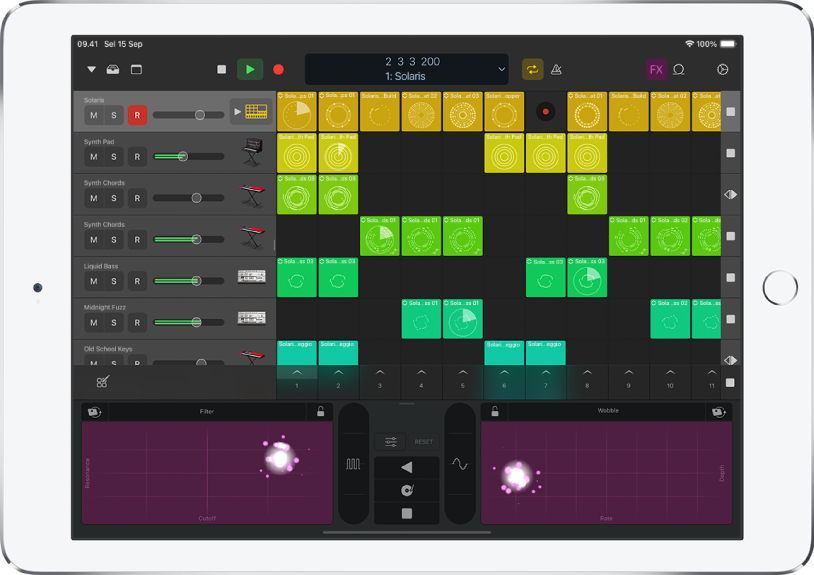Change the Wobble pad effect icon
This screenshot has width=814, height=575.
[719, 412]
